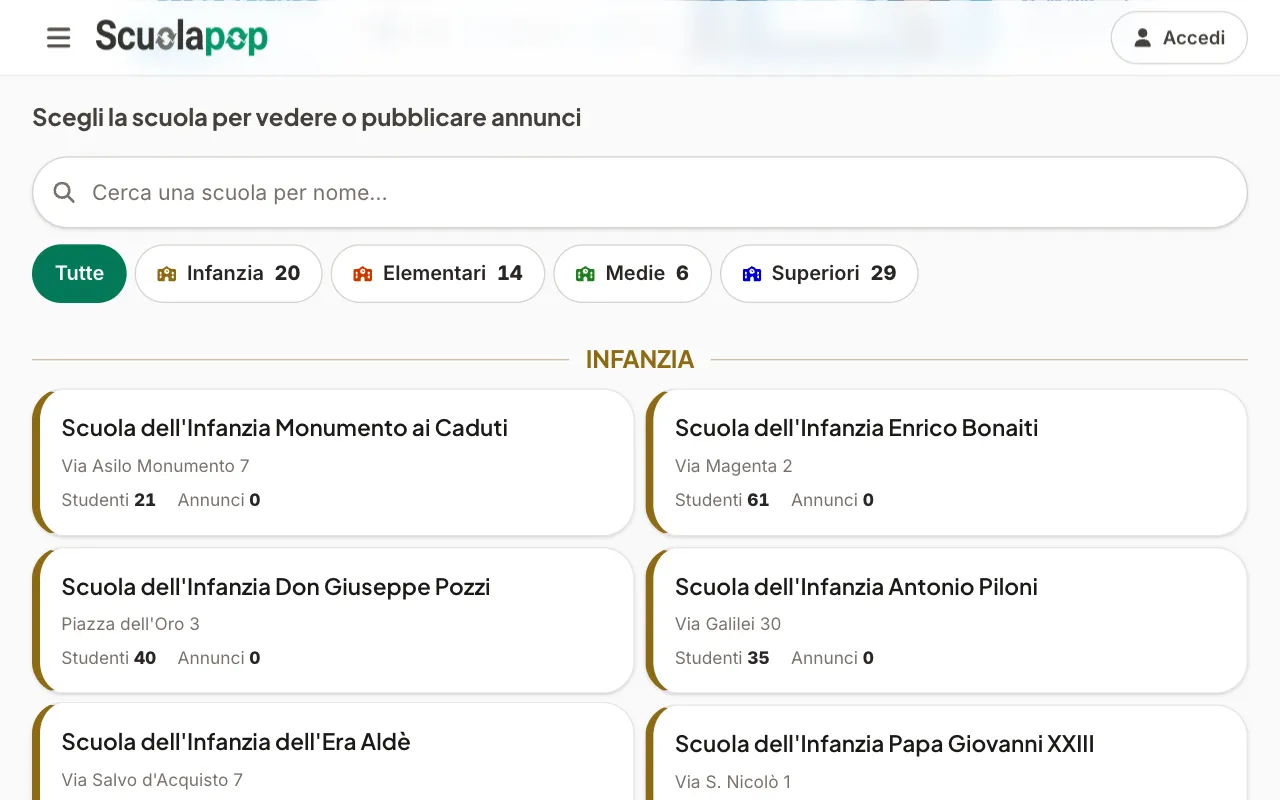Image resolution: width=1280 pixels, height=800 pixels.
Task: Click the INFANZIA section heading
Action: pyautogui.click(x=640, y=359)
